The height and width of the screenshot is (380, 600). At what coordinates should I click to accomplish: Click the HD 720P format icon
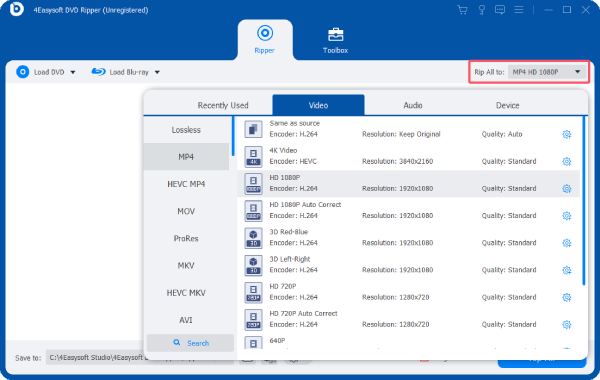pos(253,292)
